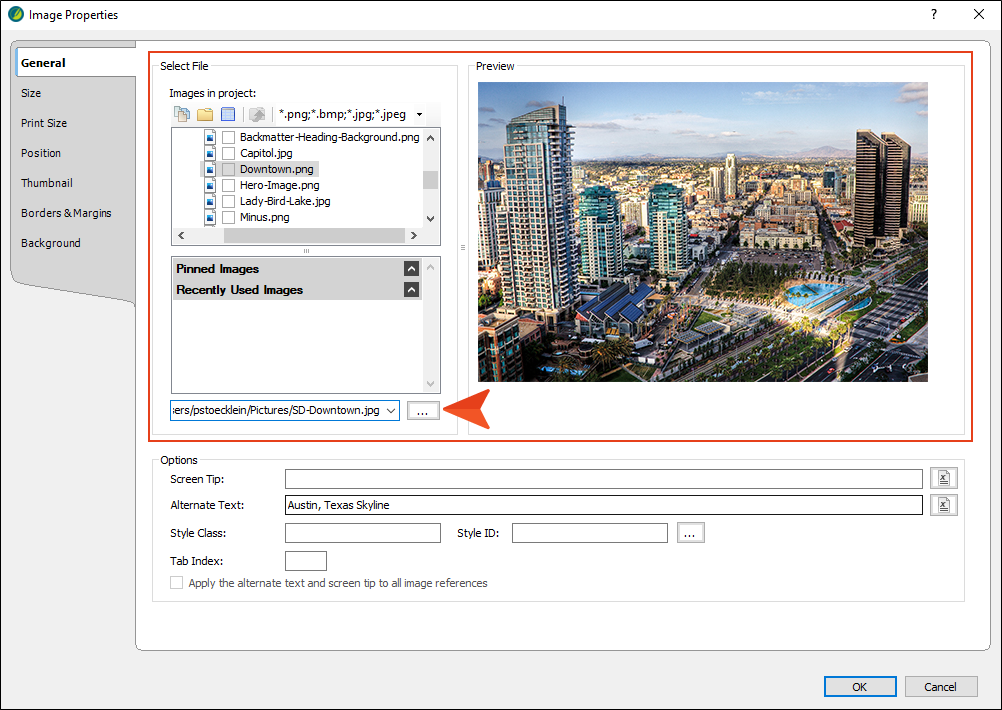This screenshot has height=710, width=1002.
Task: Click the grayed-out up-folder toolbar icon
Action: pos(257,114)
